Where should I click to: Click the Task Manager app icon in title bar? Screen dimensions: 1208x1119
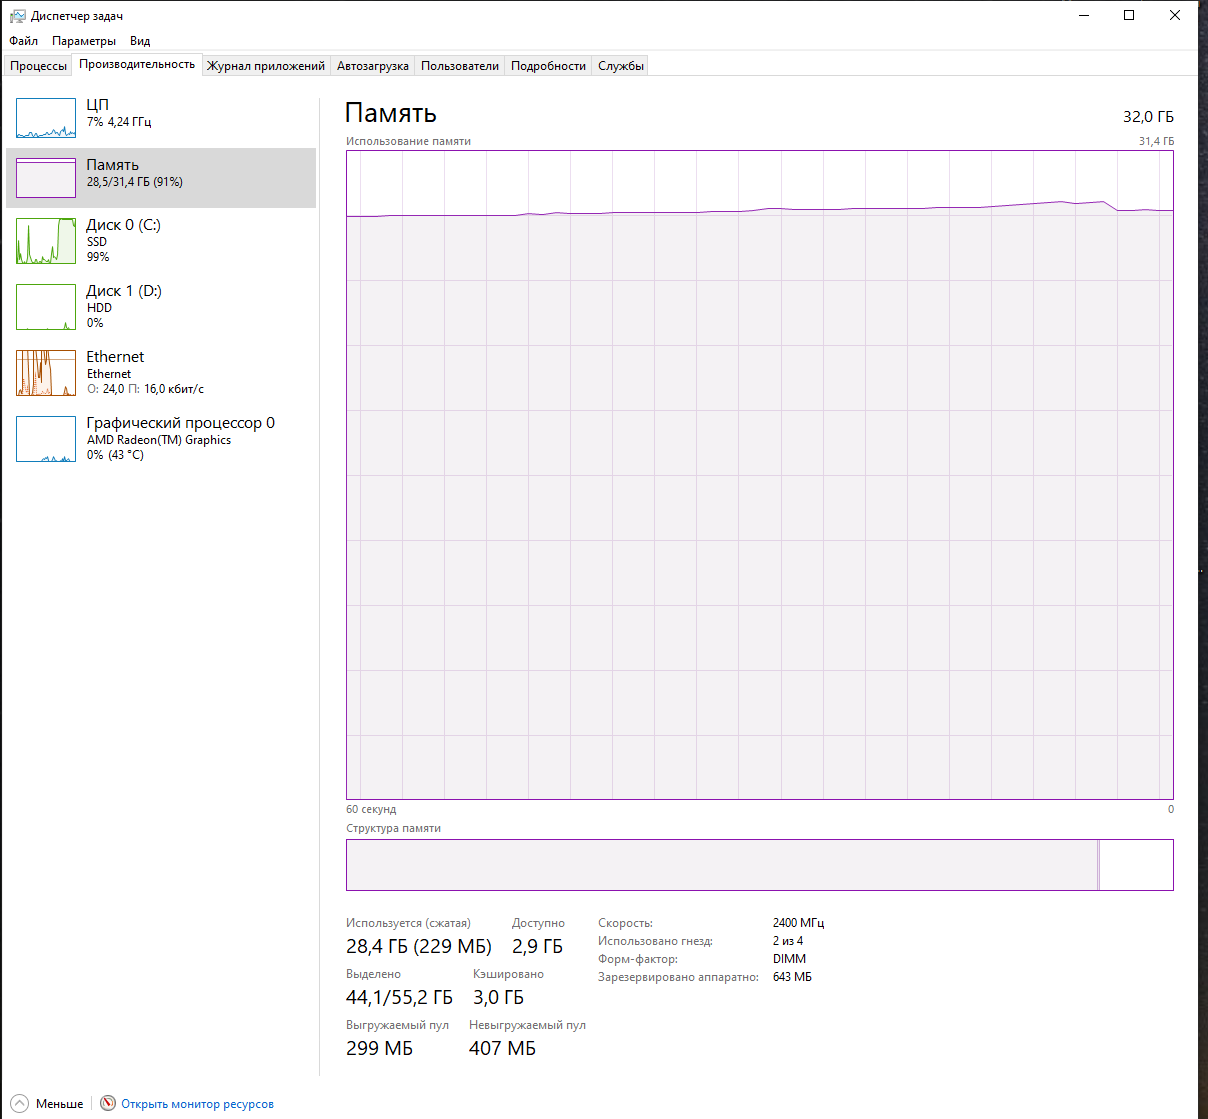tap(17, 16)
